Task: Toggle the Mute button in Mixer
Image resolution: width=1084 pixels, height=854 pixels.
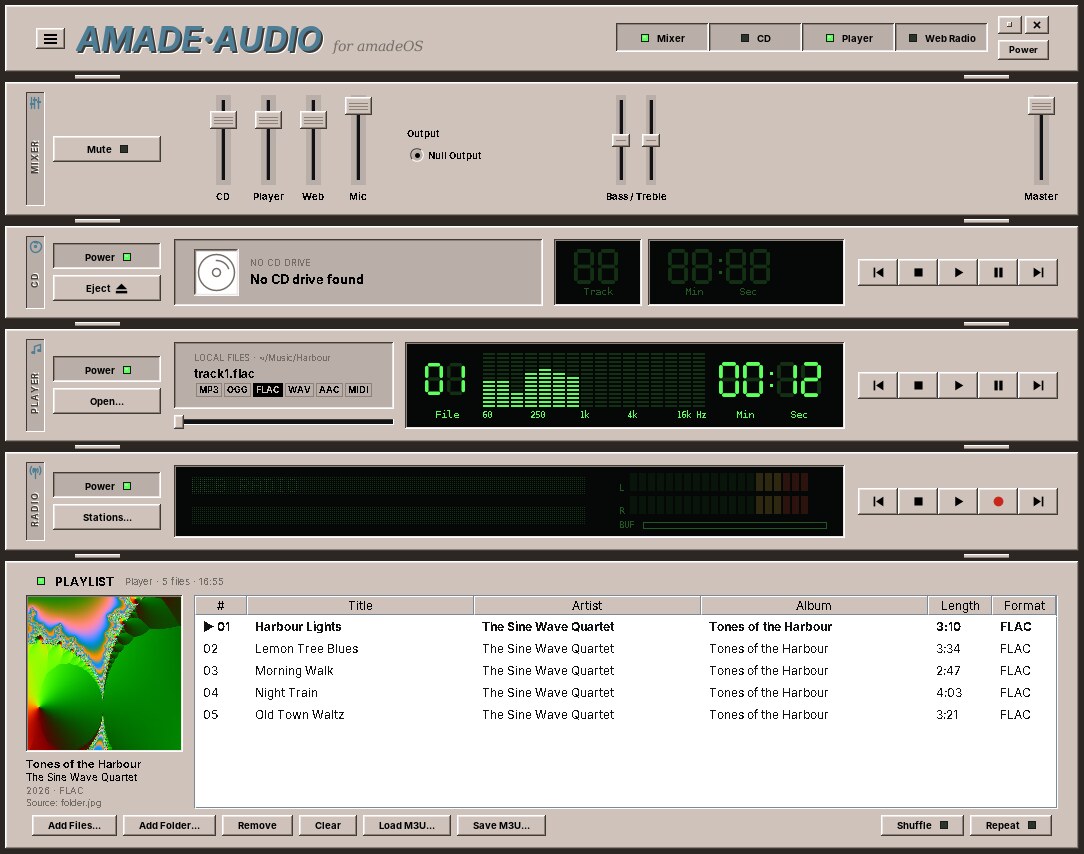Action: (x=106, y=149)
